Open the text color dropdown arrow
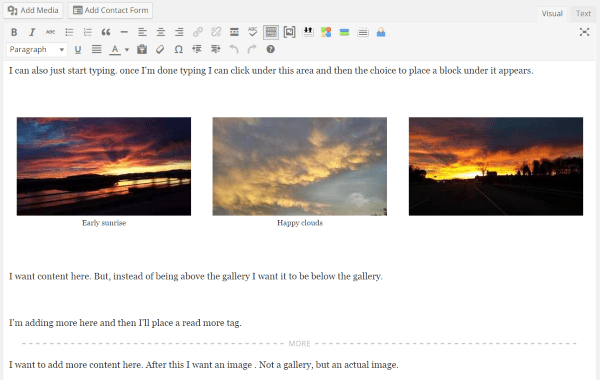Viewport: 600px width, 380px height. click(127, 50)
